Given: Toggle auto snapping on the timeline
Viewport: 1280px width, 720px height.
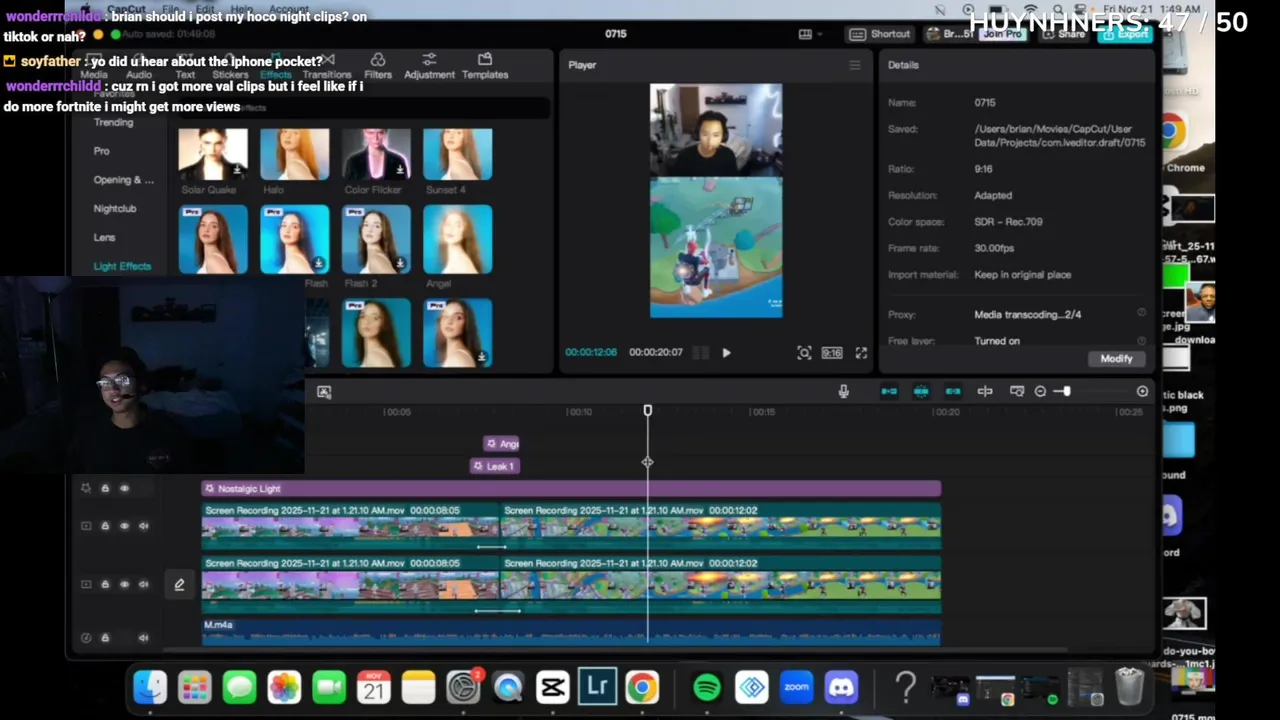Looking at the screenshot, I should click(921, 391).
